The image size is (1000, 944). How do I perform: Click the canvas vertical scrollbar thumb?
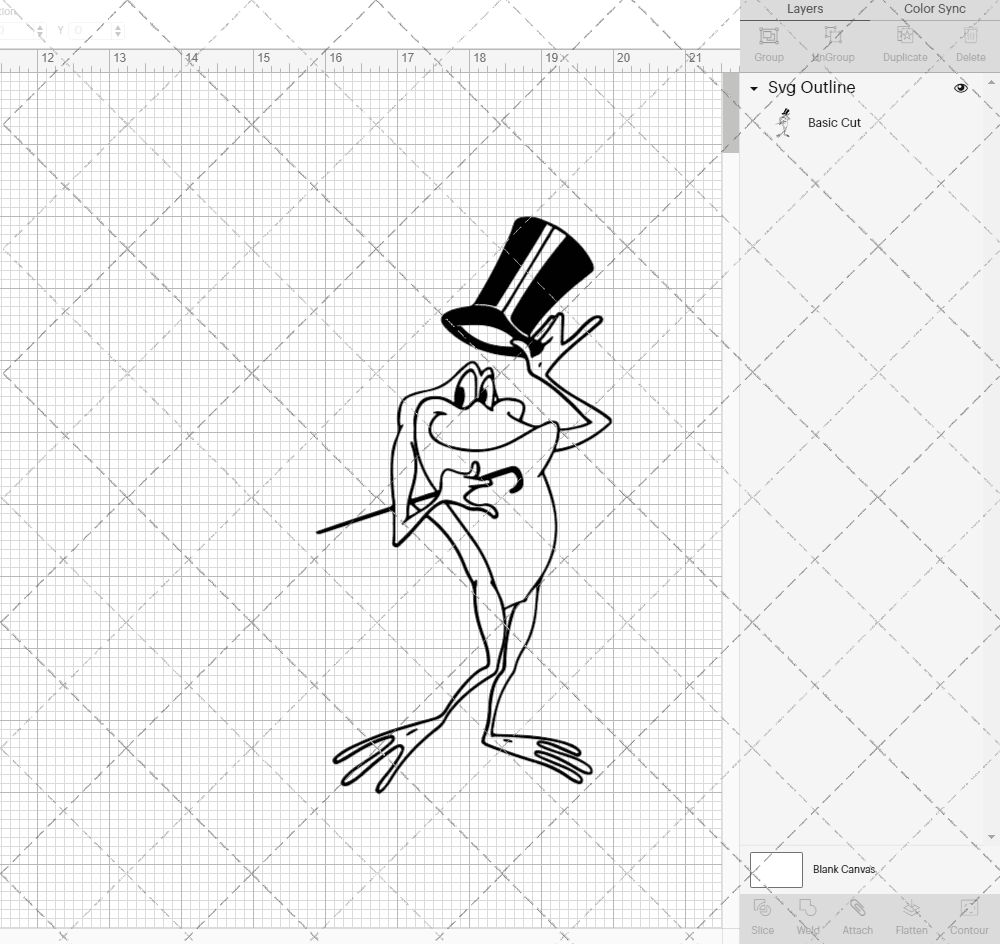(730, 112)
